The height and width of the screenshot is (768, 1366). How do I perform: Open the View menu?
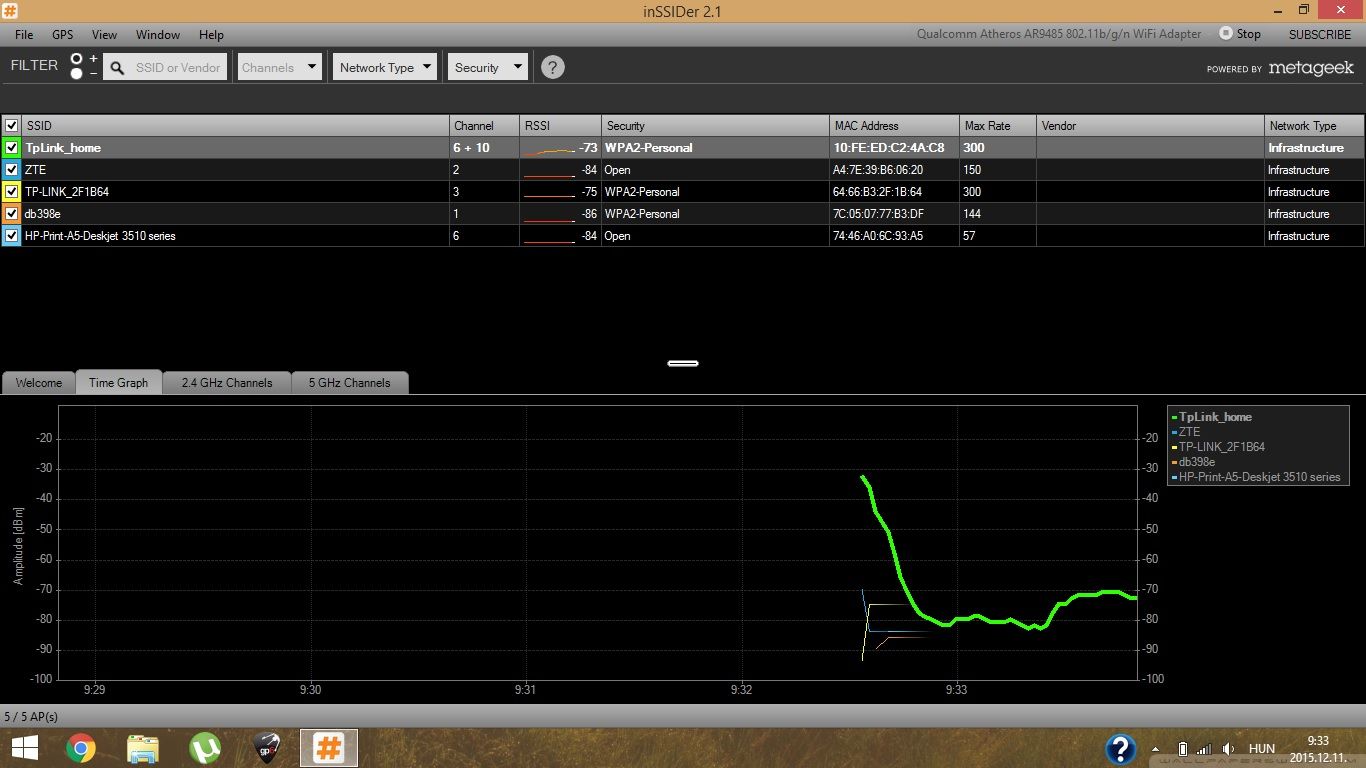(x=104, y=34)
